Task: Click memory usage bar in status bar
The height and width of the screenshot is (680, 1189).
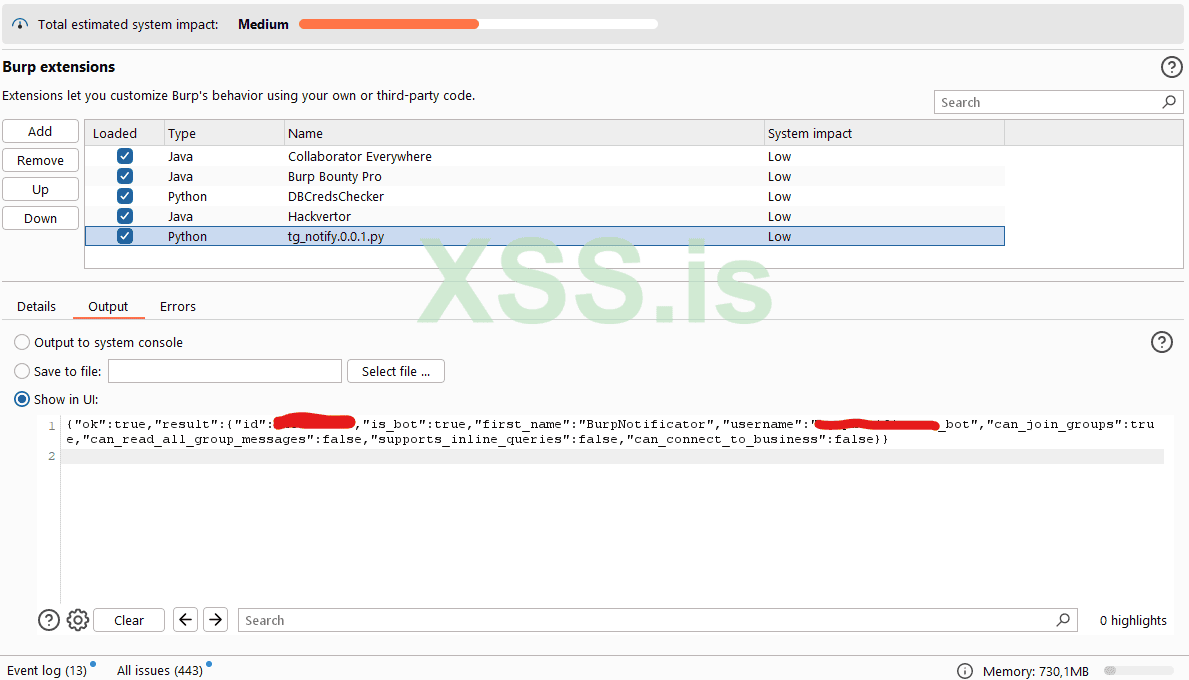Action: click(1139, 671)
